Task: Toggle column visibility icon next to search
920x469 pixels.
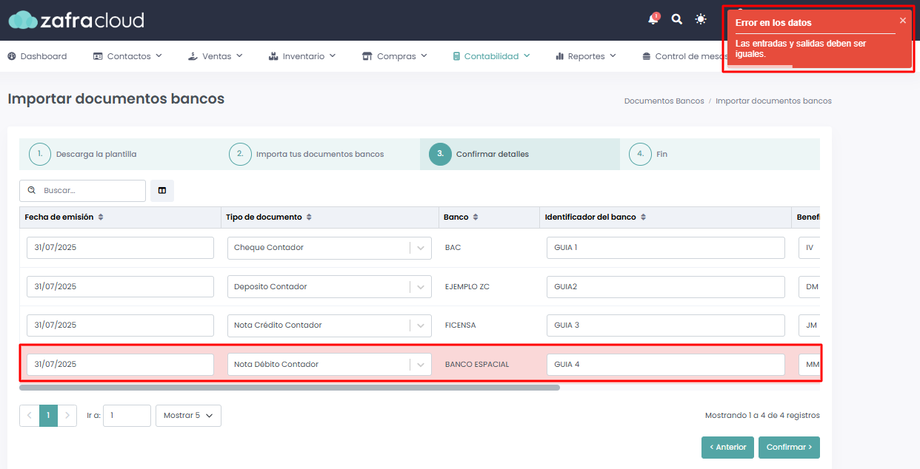Action: [162, 190]
